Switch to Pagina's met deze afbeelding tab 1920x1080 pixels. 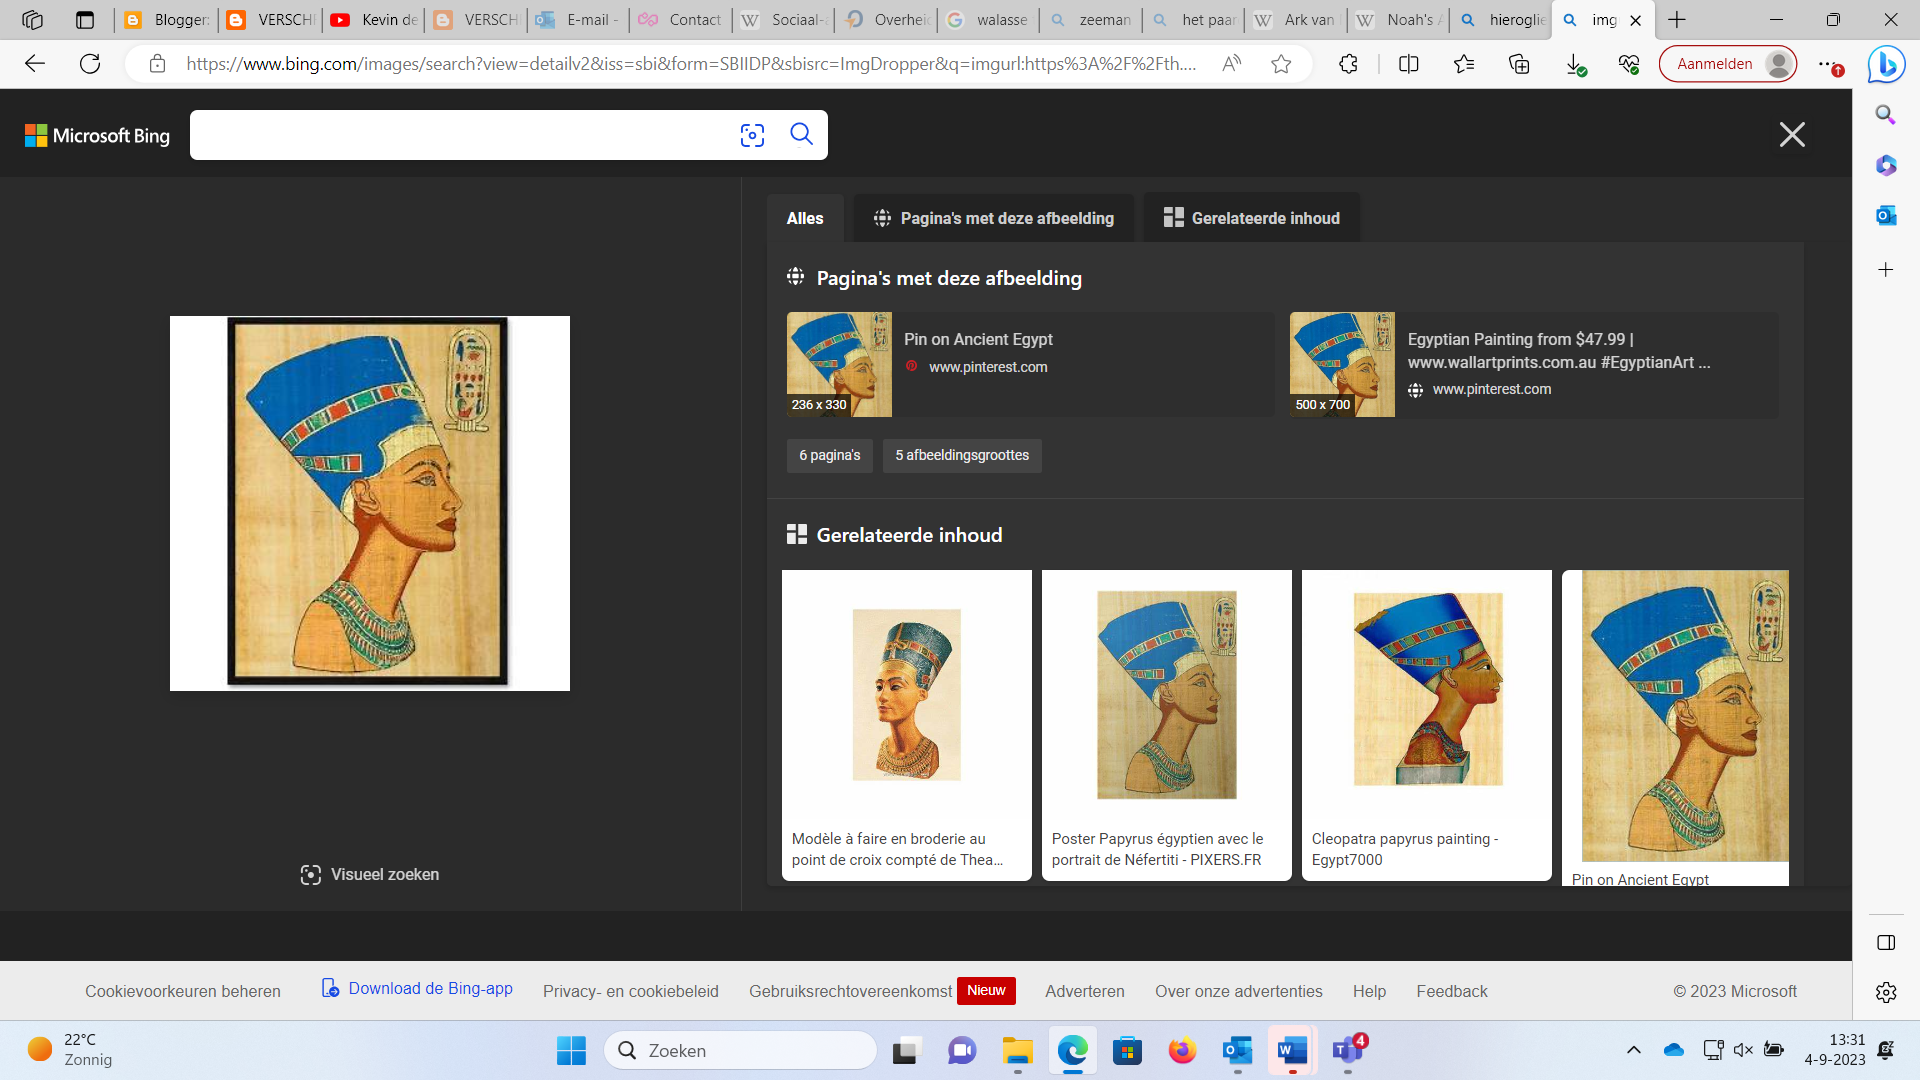(x=993, y=218)
